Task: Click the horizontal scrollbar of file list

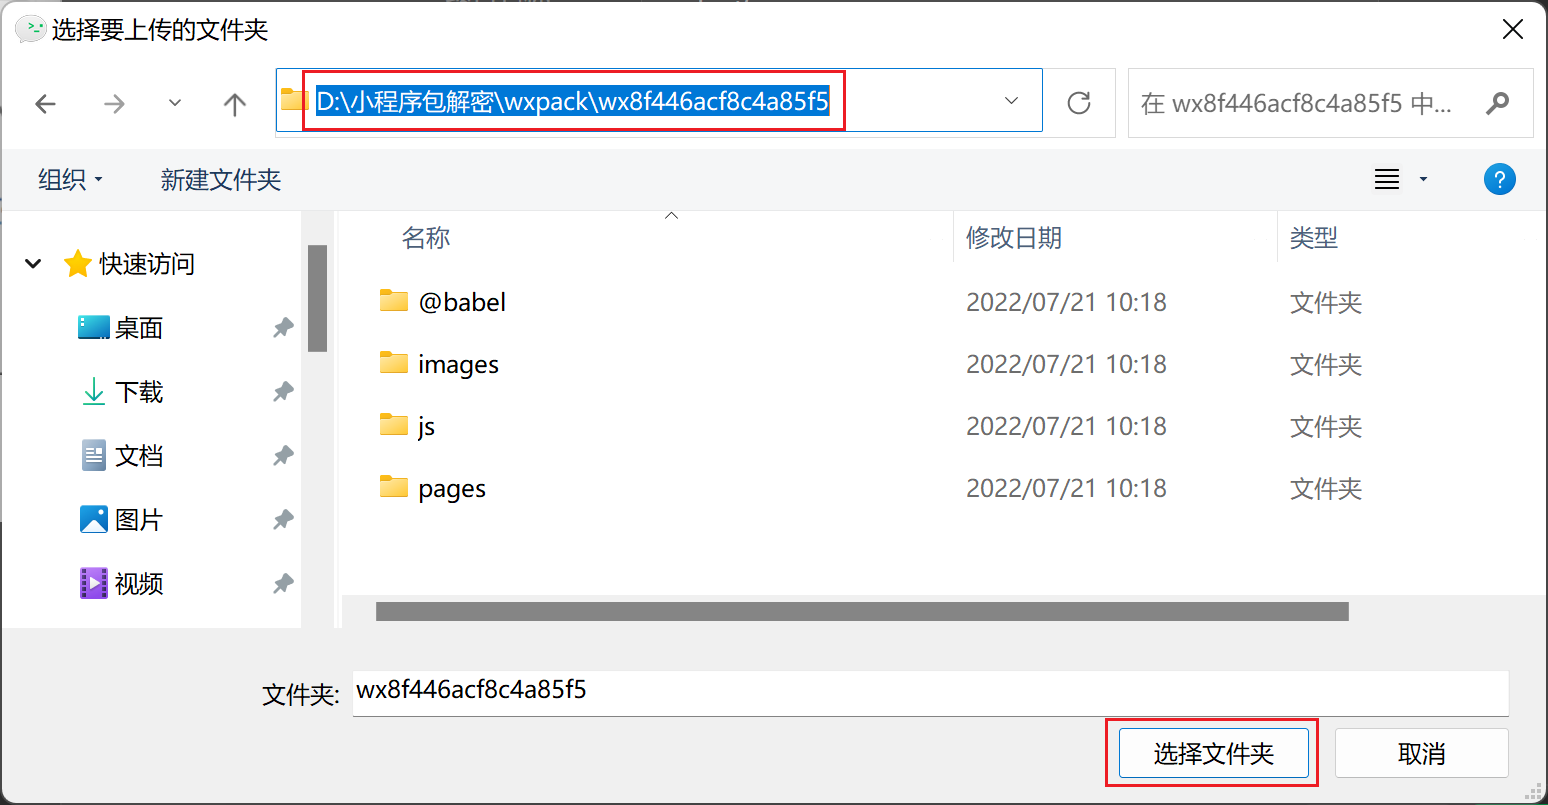Action: [x=862, y=611]
